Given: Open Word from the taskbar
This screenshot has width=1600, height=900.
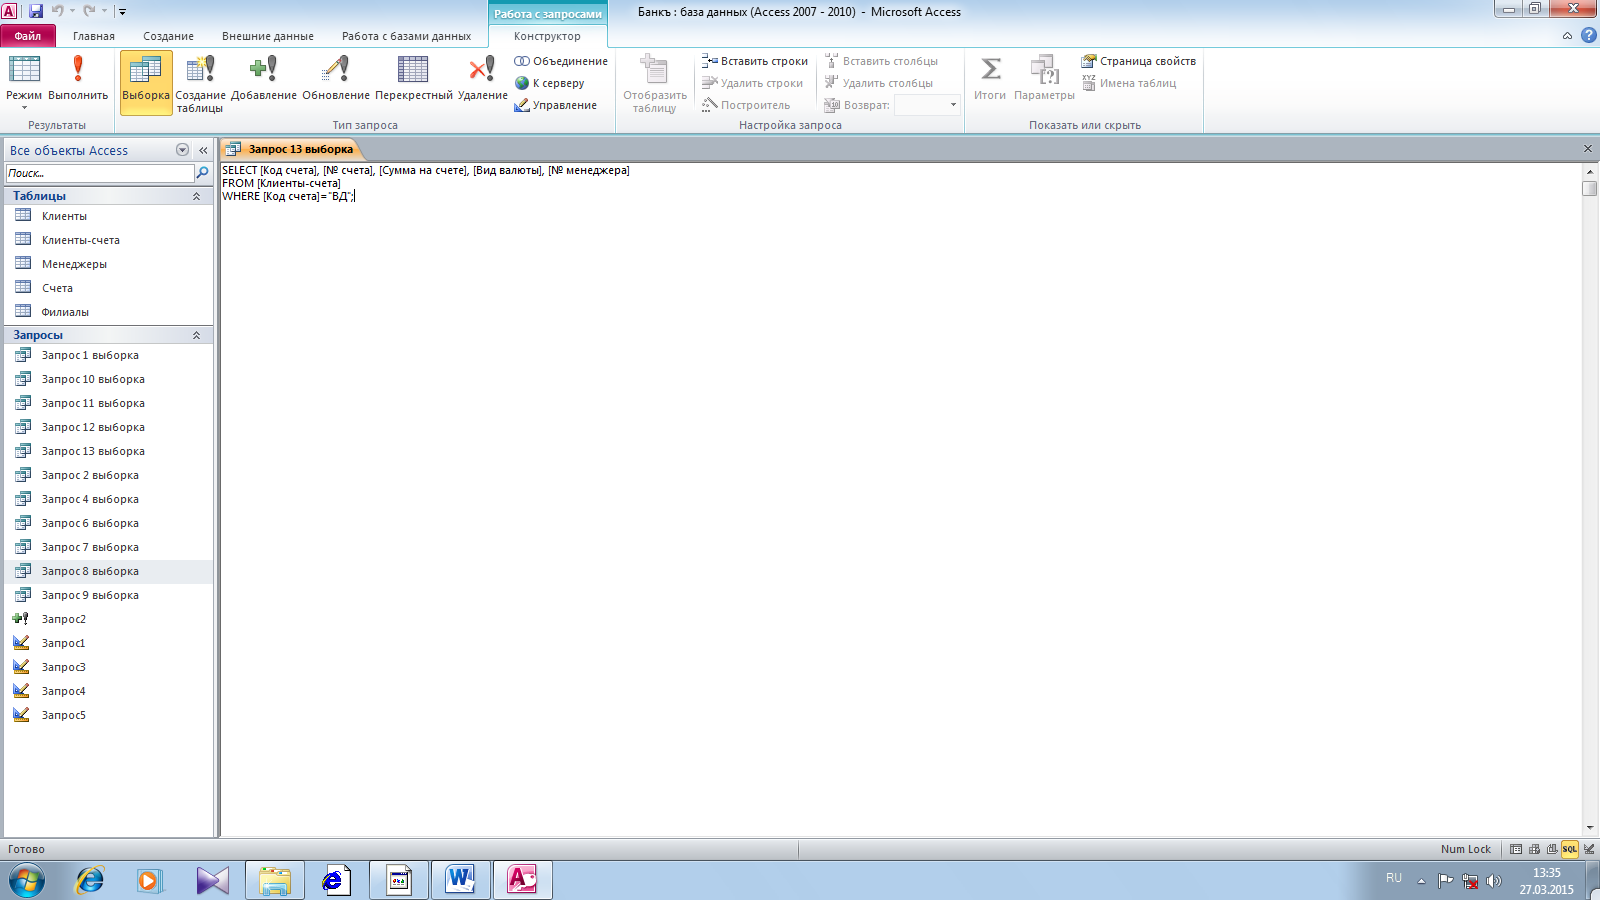Looking at the screenshot, I should point(460,880).
